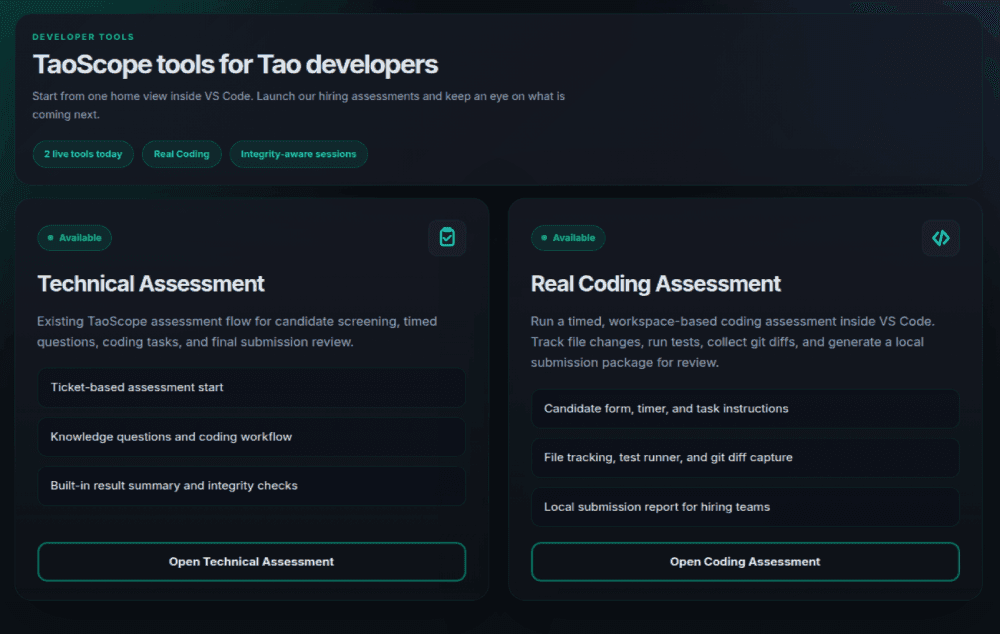Select 'Candidate form, timer, and task instructions'

pos(745,409)
